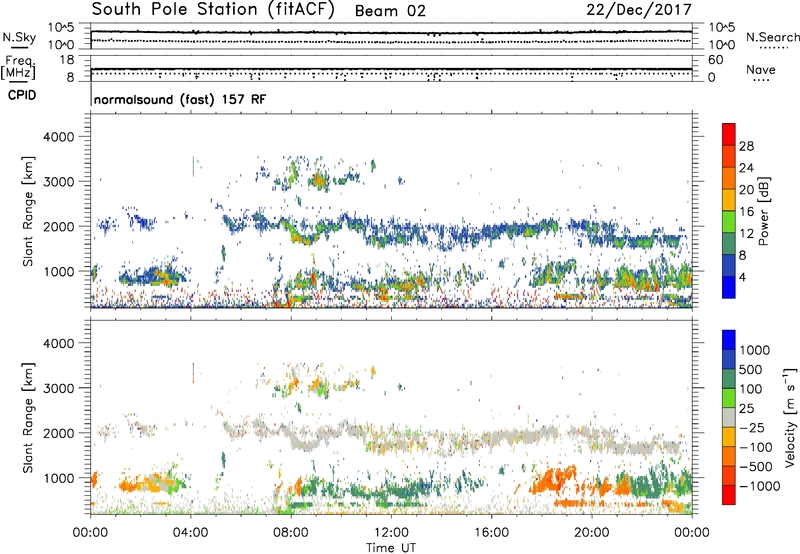
Task: Click the "16" tick on Power colorbar
Action: click(746, 212)
